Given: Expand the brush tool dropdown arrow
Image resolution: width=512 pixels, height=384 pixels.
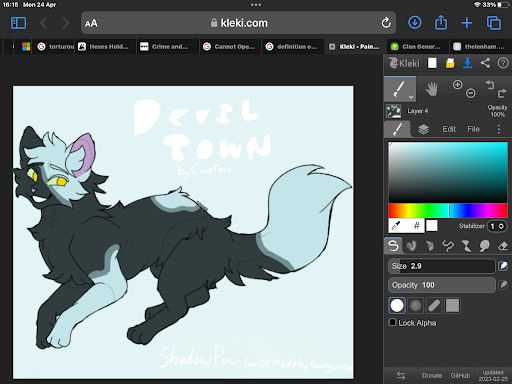Looking at the screenshot, I should coord(411,97).
